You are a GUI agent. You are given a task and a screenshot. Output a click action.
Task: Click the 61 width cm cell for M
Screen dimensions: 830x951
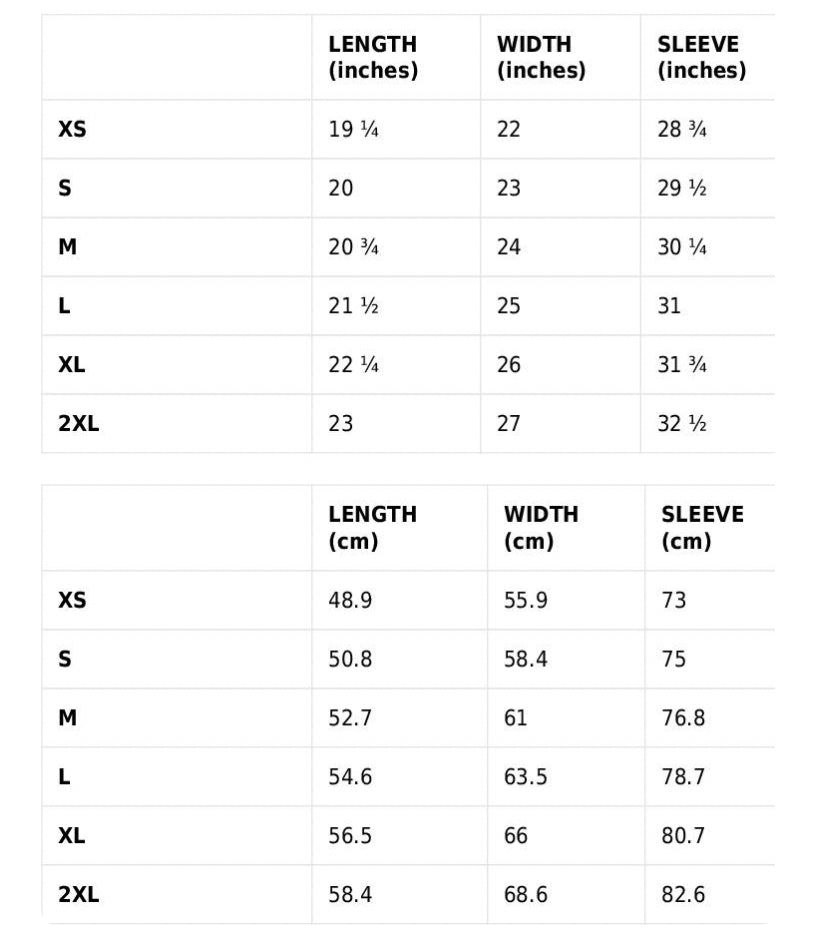click(515, 717)
